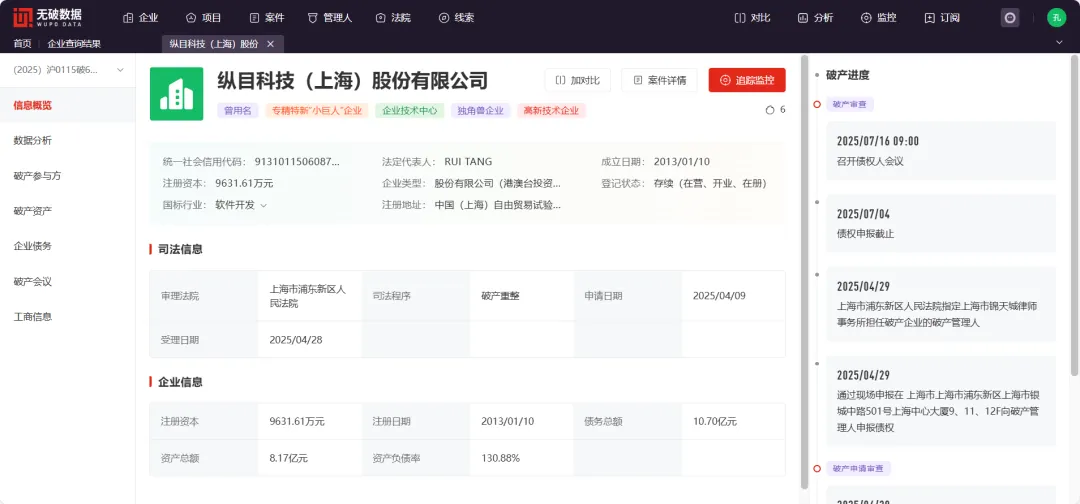Click the credit code 9131011506087...
Image resolution: width=1080 pixels, height=504 pixels.
[x=297, y=162]
